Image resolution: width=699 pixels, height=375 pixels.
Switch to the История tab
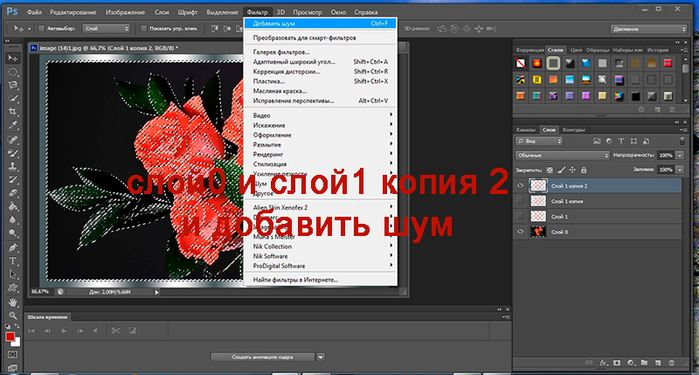click(658, 50)
